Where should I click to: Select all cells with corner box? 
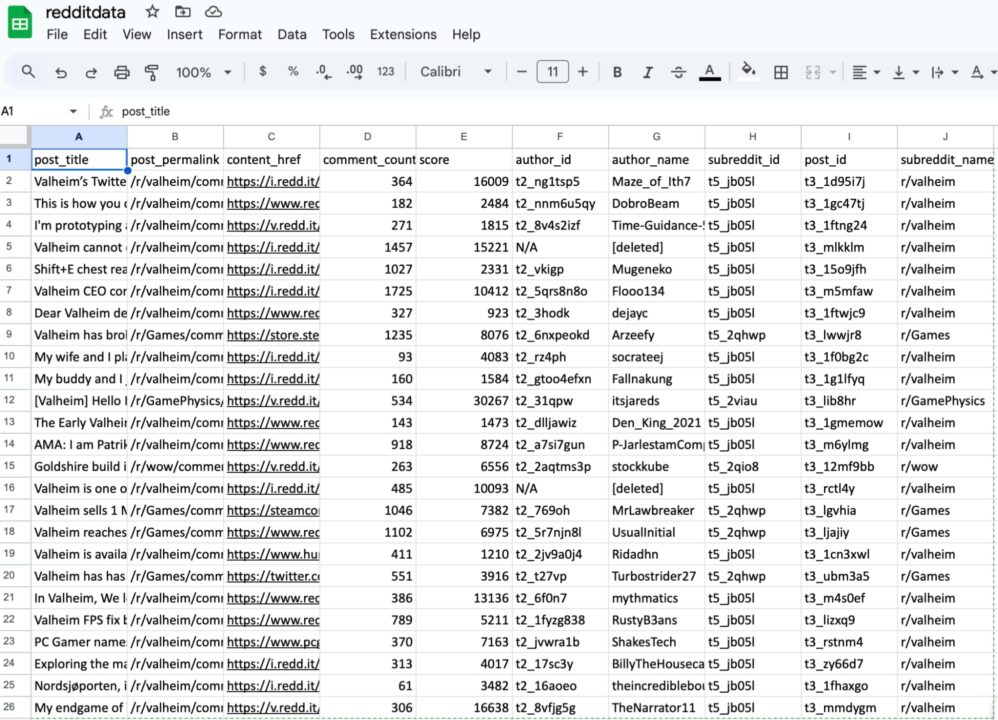(x=15, y=136)
